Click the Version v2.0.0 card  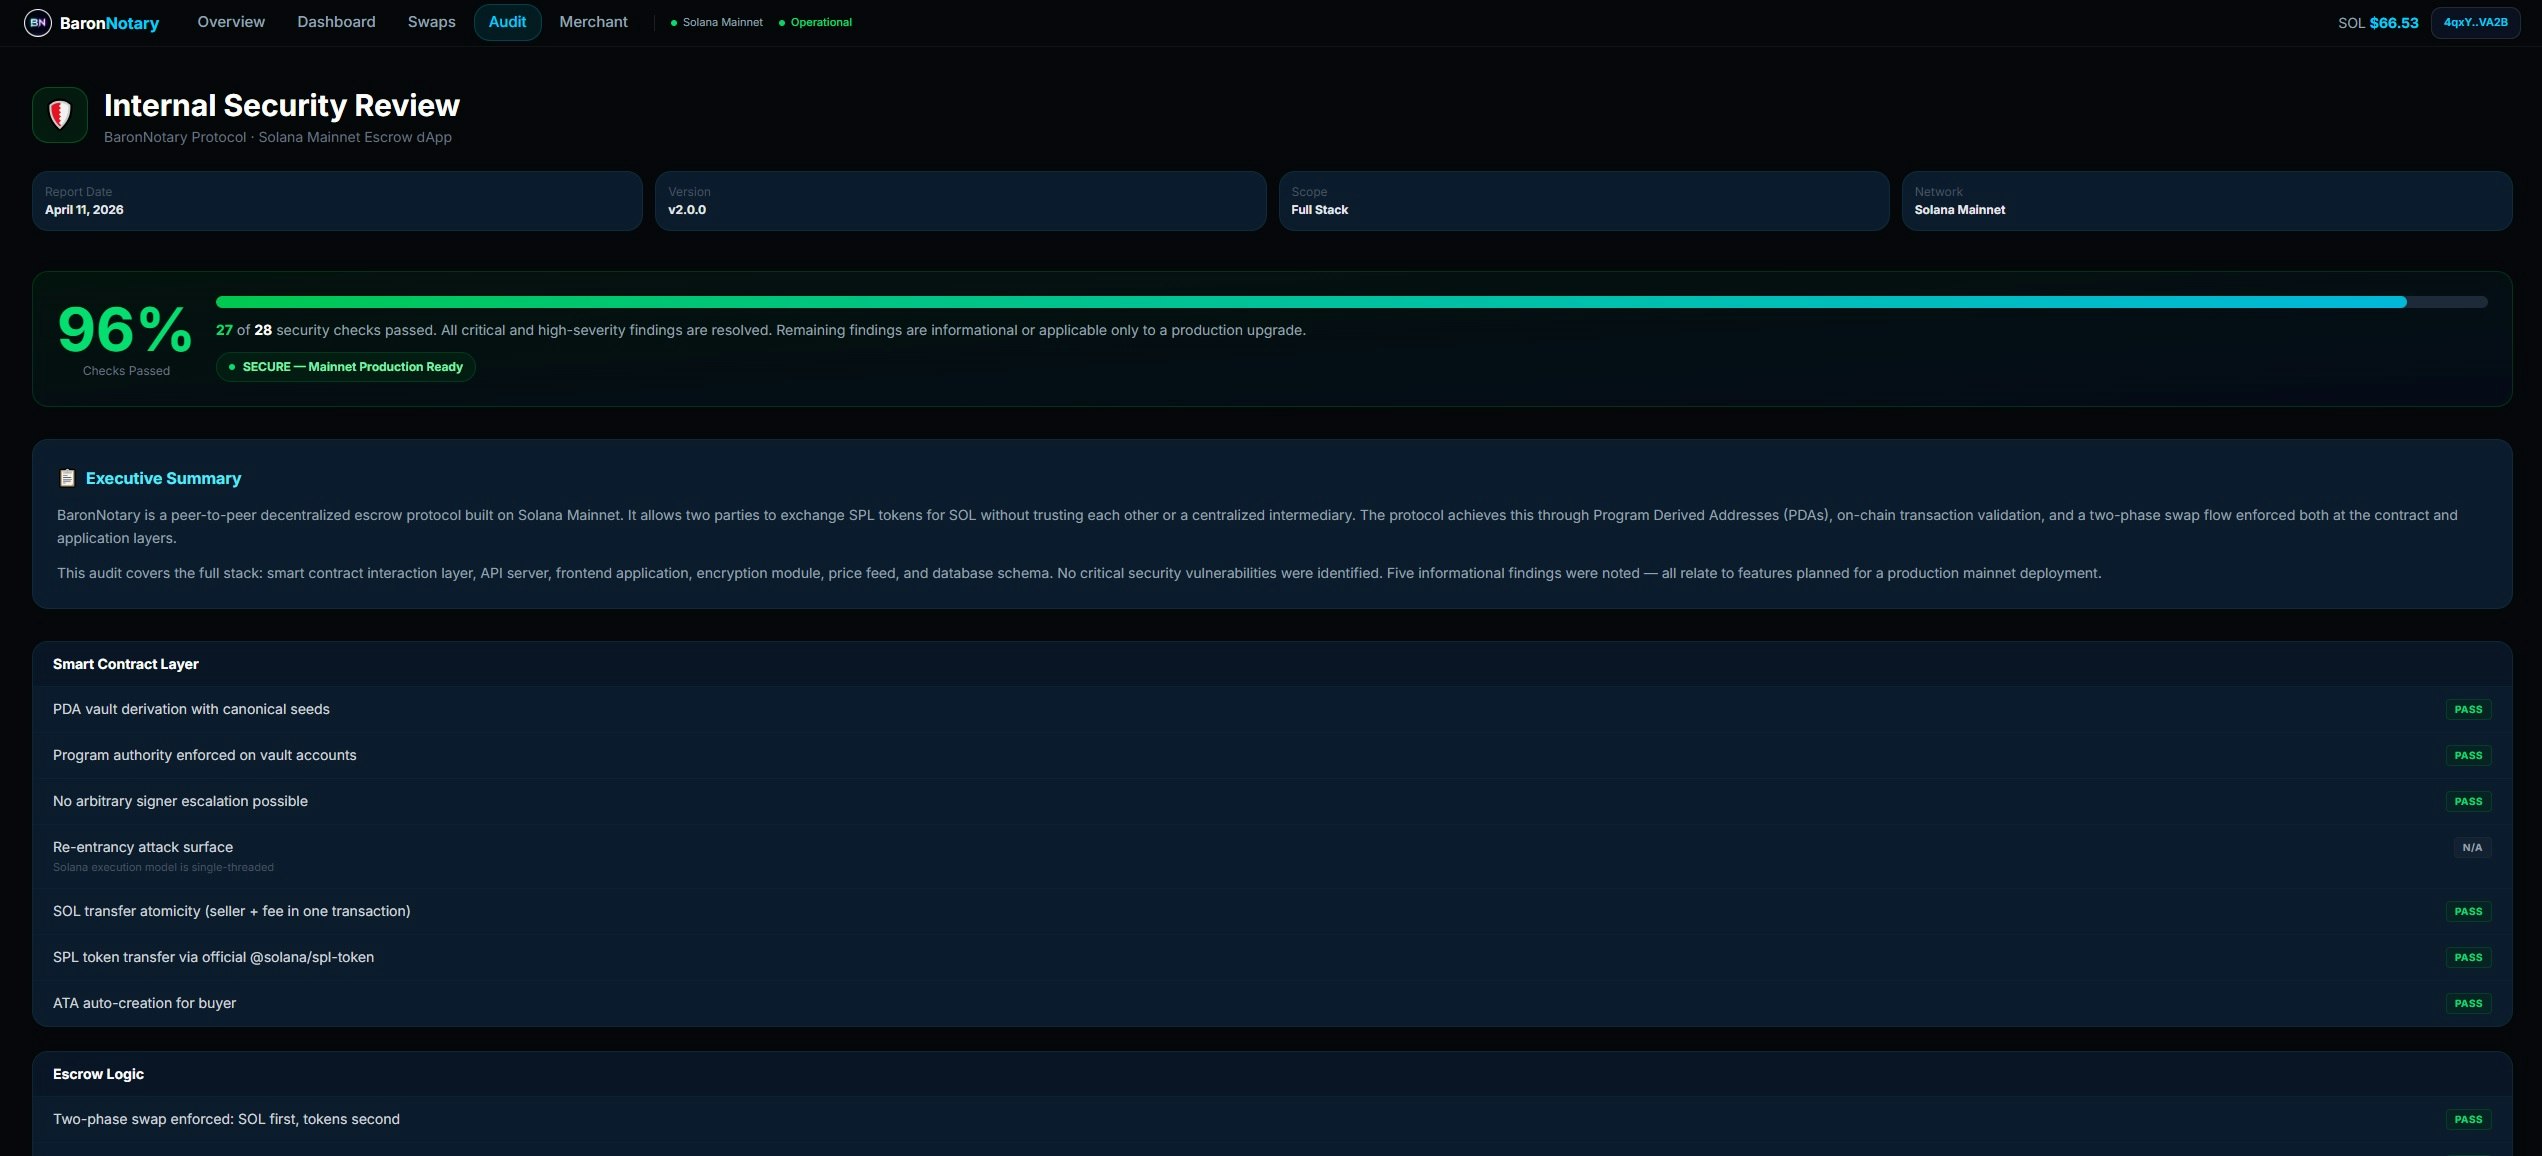[960, 201]
